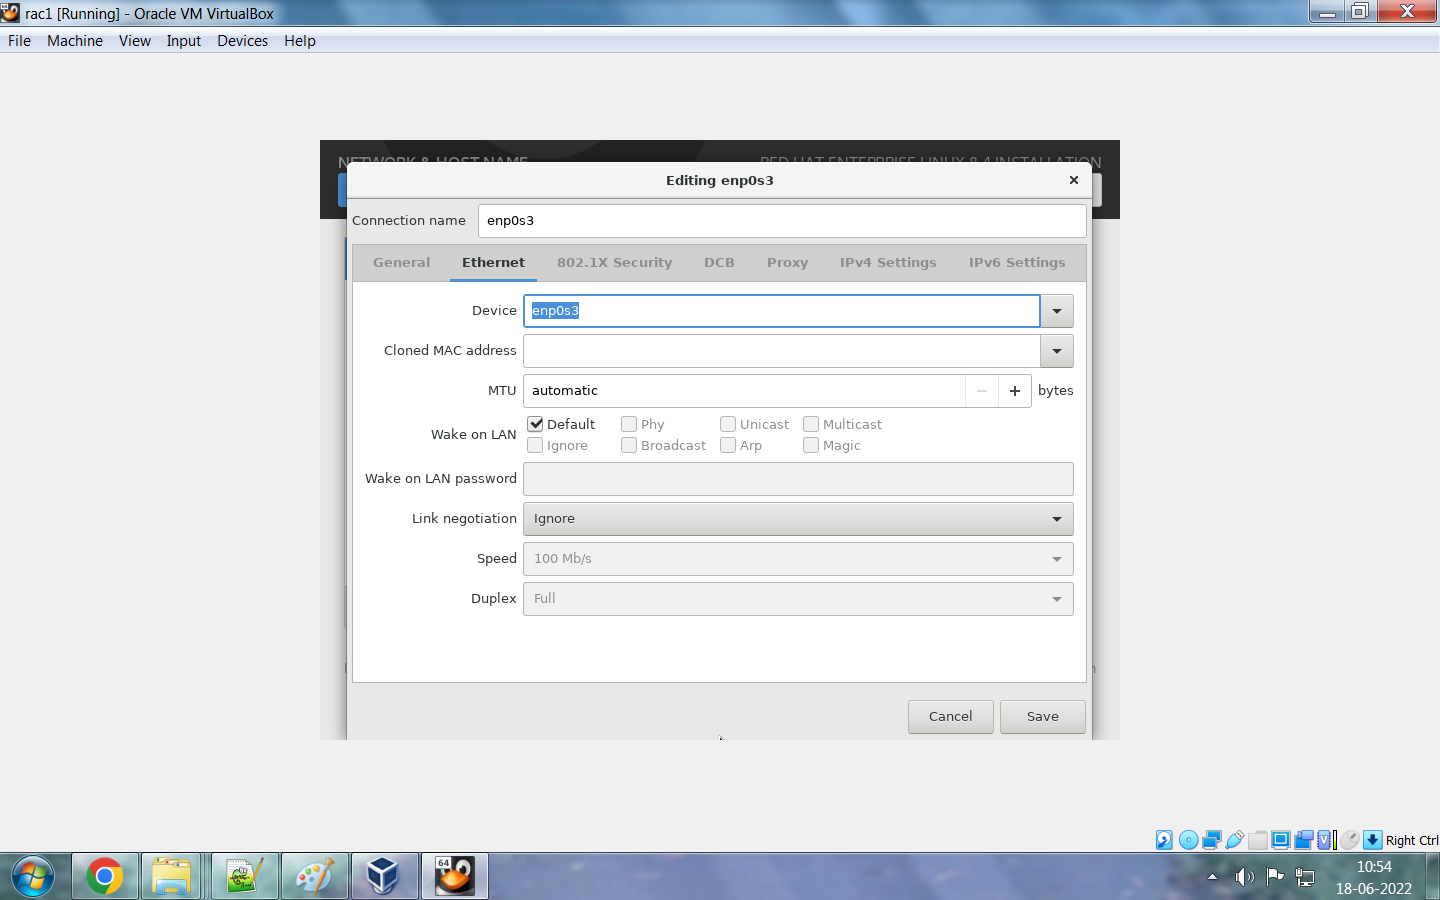Click the Device text field
This screenshot has height=900, width=1440.
tap(782, 311)
